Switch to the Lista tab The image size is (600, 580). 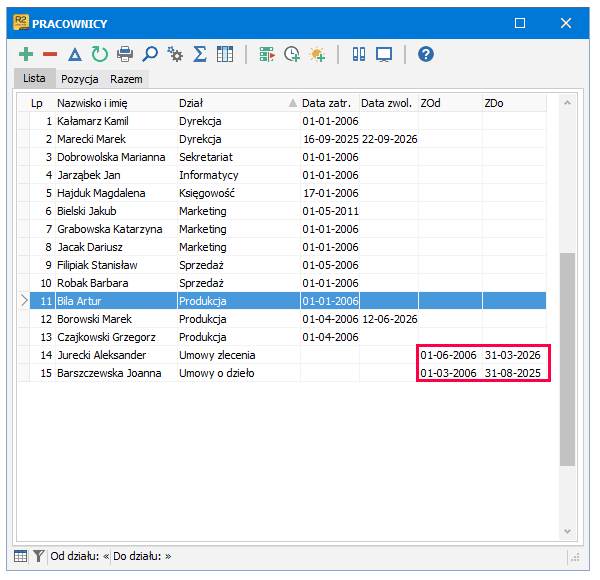click(x=34, y=78)
